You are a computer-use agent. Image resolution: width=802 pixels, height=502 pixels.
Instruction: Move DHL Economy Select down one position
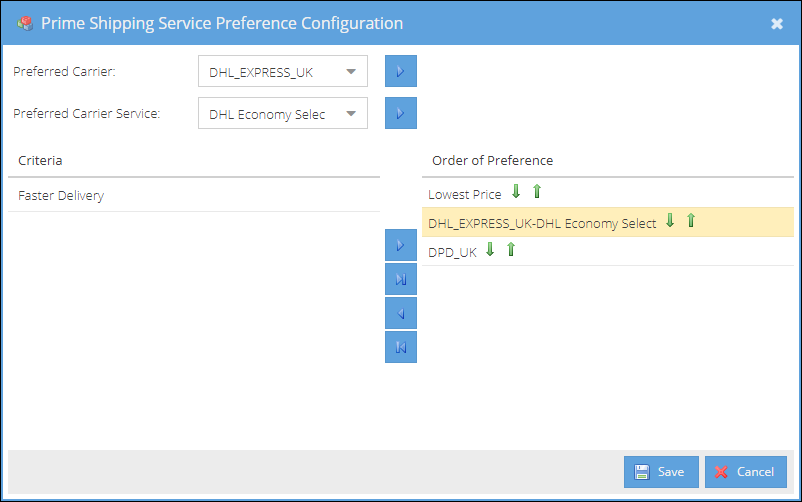tap(670, 221)
